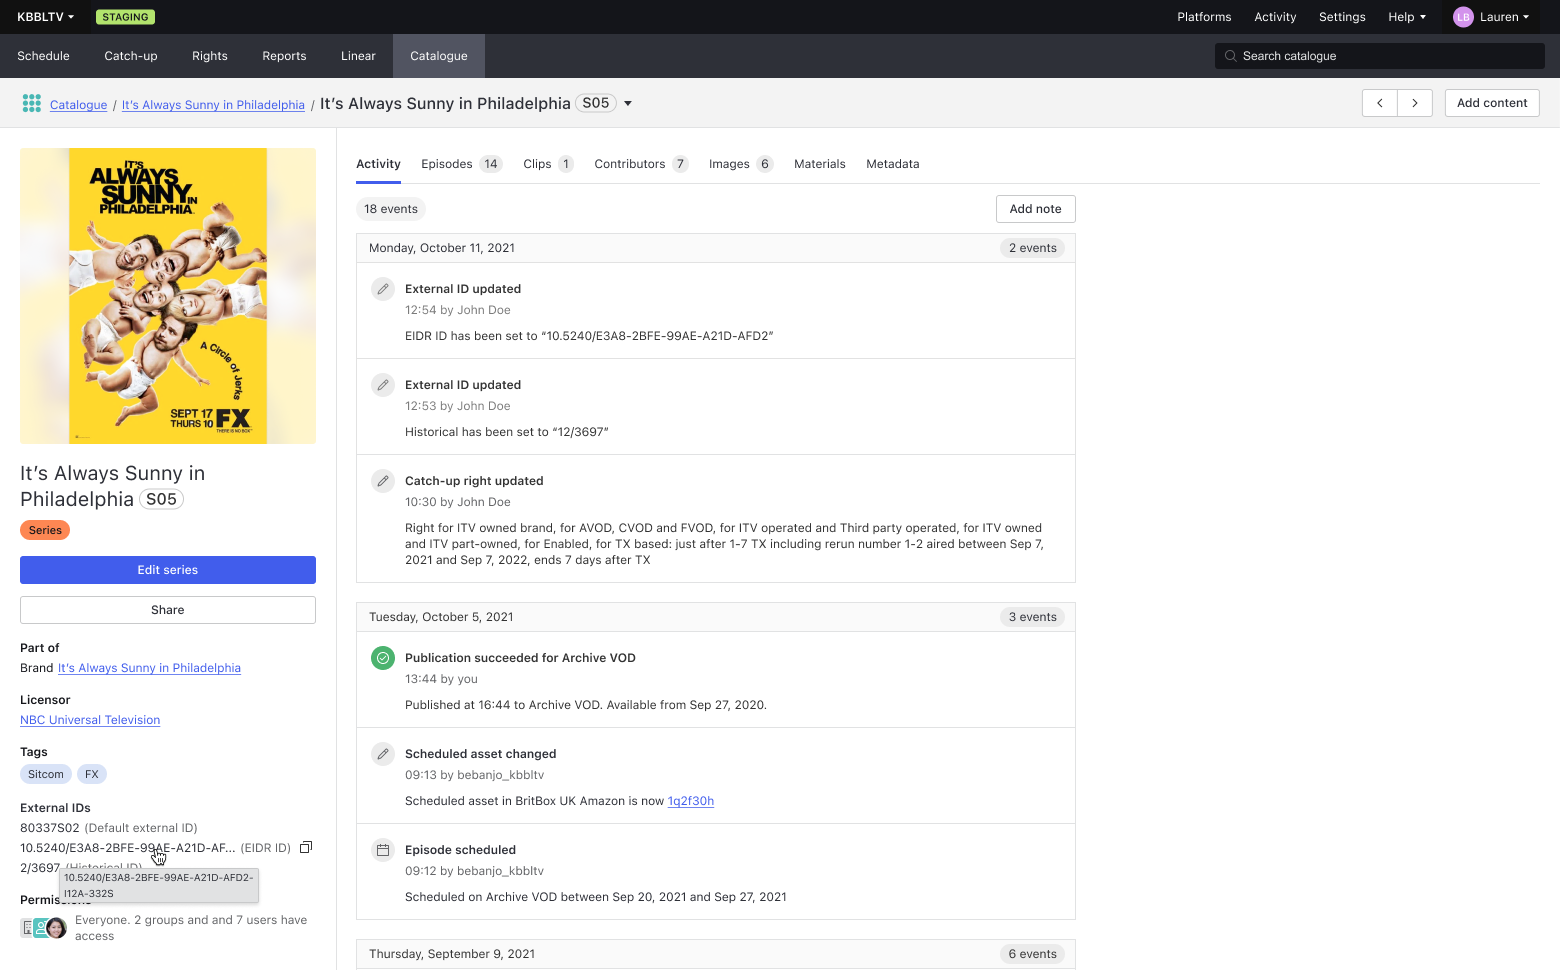Open Settings in top bar
The width and height of the screenshot is (1560, 970).
pyautogui.click(x=1342, y=17)
